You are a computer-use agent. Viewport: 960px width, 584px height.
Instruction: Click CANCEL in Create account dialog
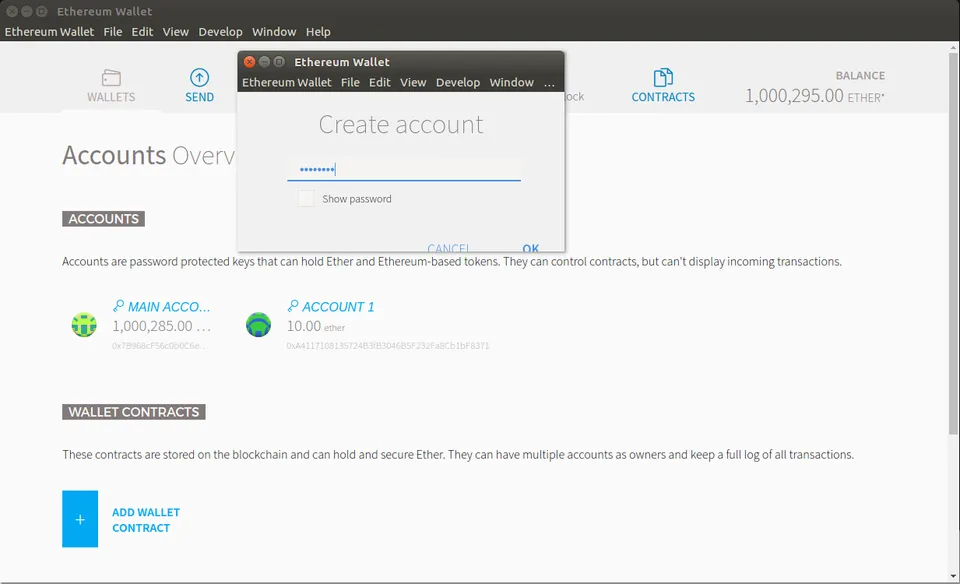(449, 248)
